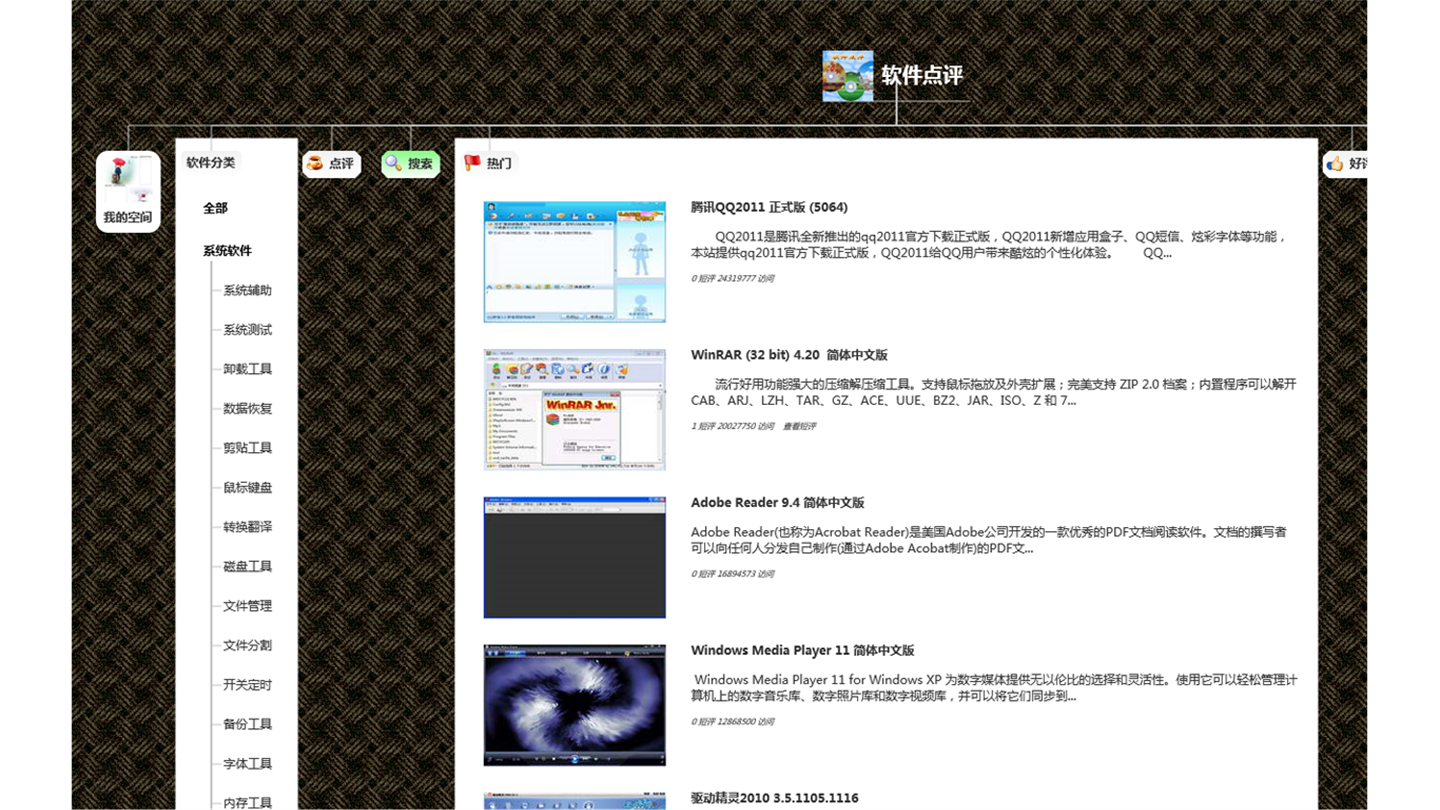Image resolution: width=1440 pixels, height=810 pixels.
Task: Click the WinRAR screenshot thumbnail
Action: click(575, 409)
